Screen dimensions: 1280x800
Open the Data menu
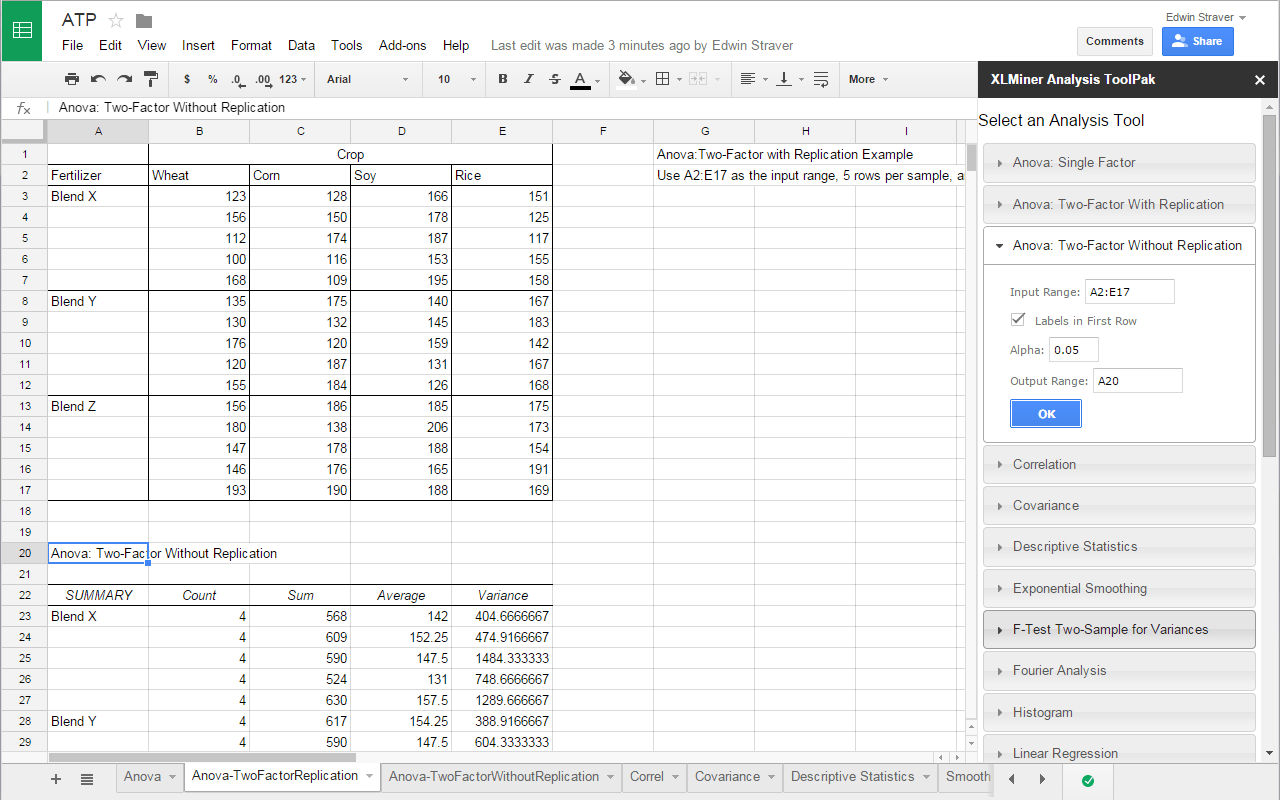pyautogui.click(x=301, y=45)
